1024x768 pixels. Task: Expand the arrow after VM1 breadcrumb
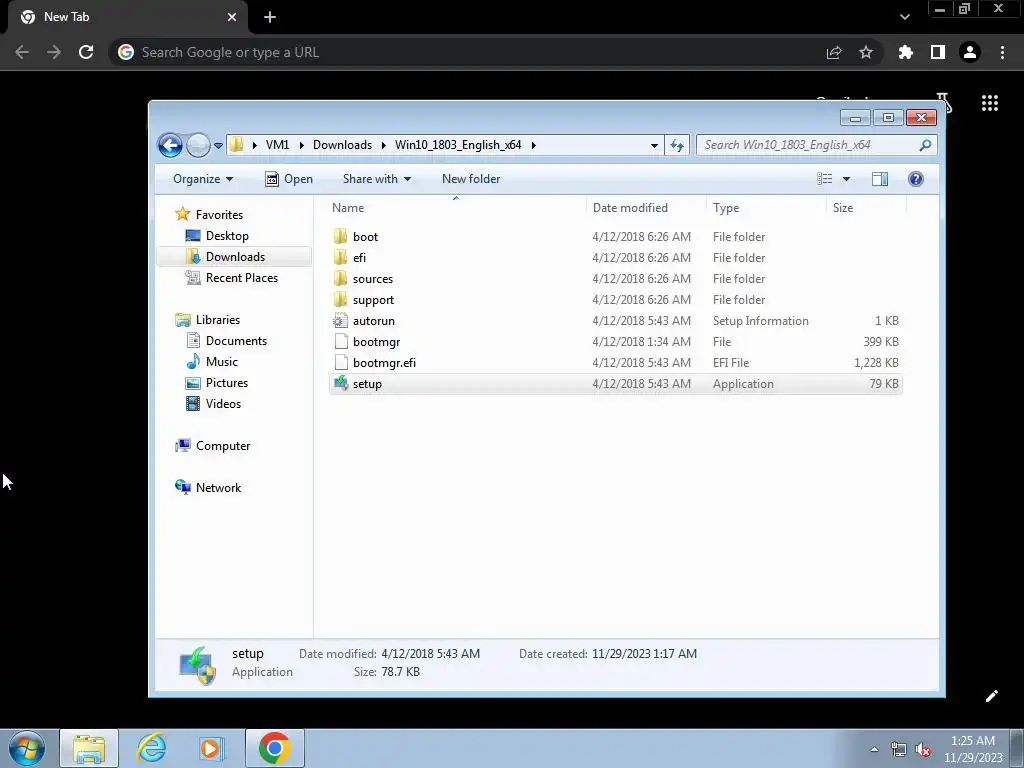pyautogui.click(x=302, y=145)
